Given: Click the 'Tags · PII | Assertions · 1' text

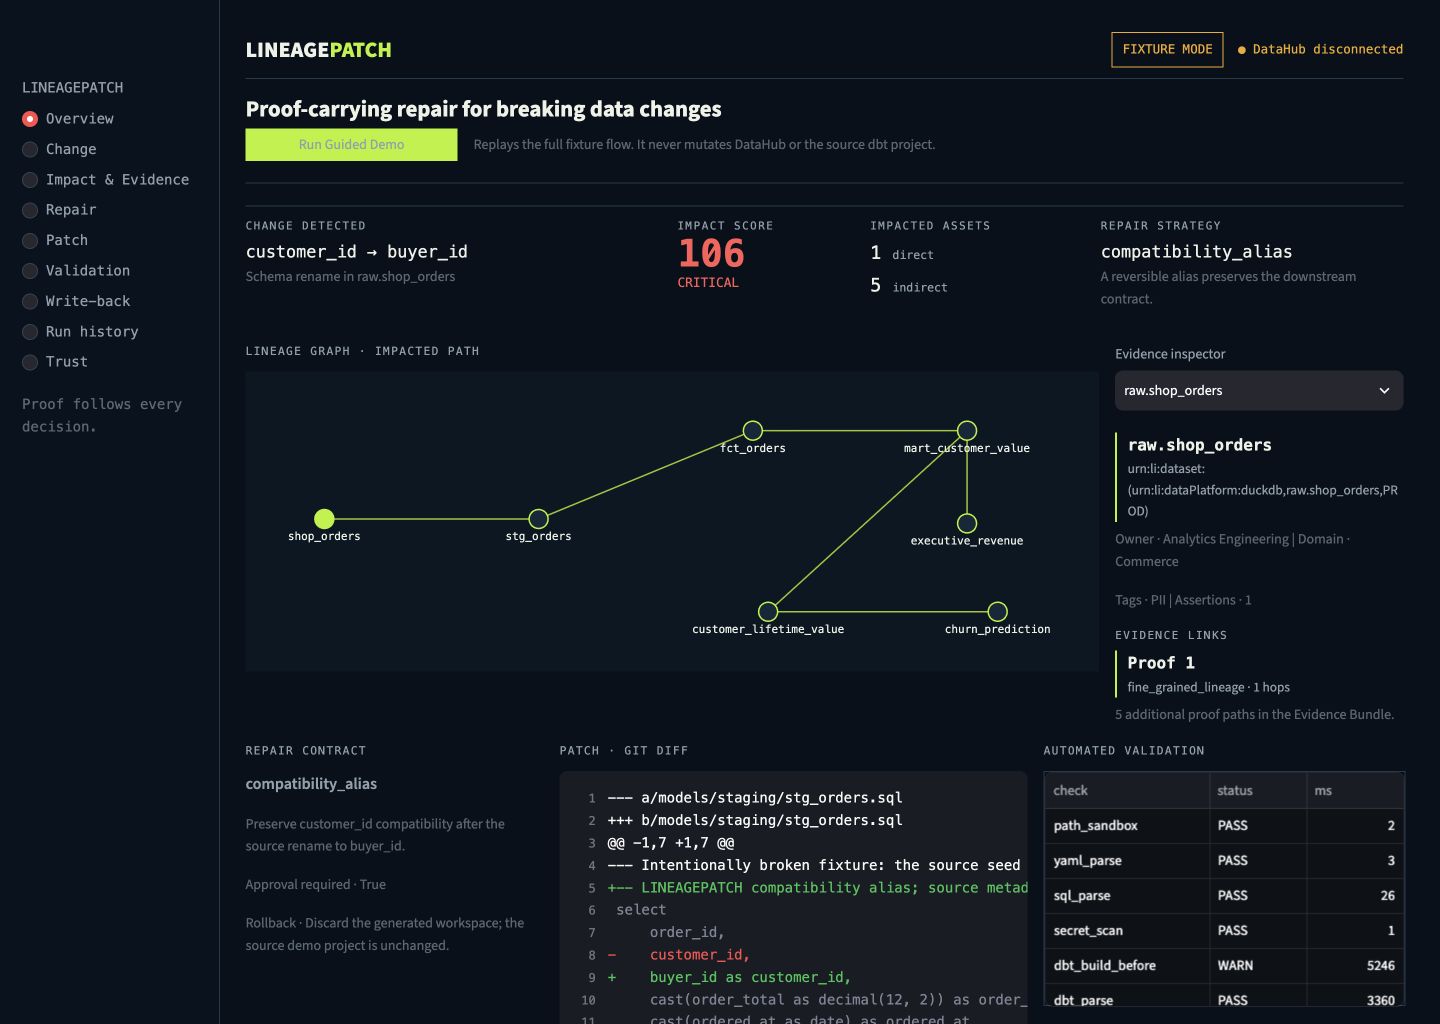Looking at the screenshot, I should pyautogui.click(x=1183, y=600).
